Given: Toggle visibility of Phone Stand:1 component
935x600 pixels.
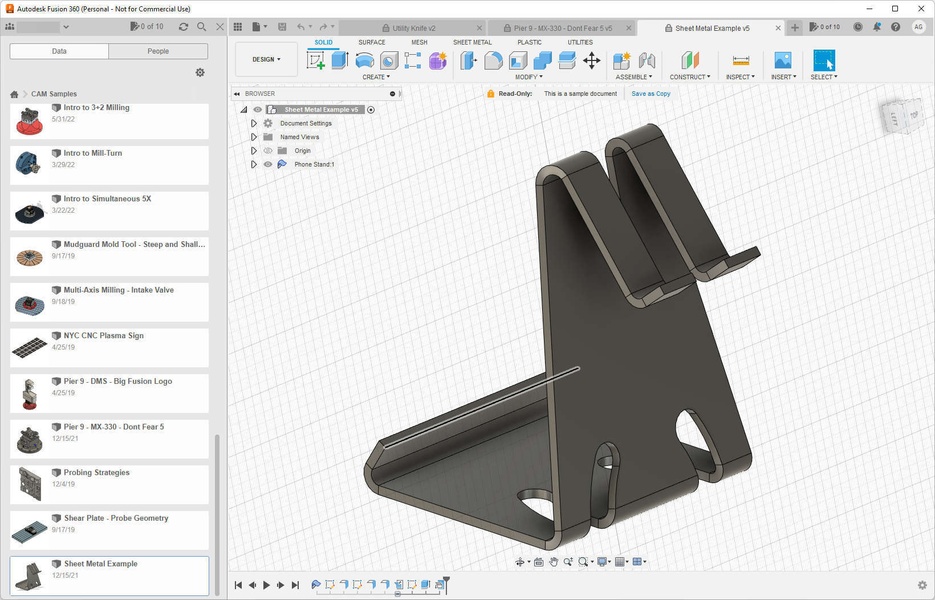Looking at the screenshot, I should point(268,164).
